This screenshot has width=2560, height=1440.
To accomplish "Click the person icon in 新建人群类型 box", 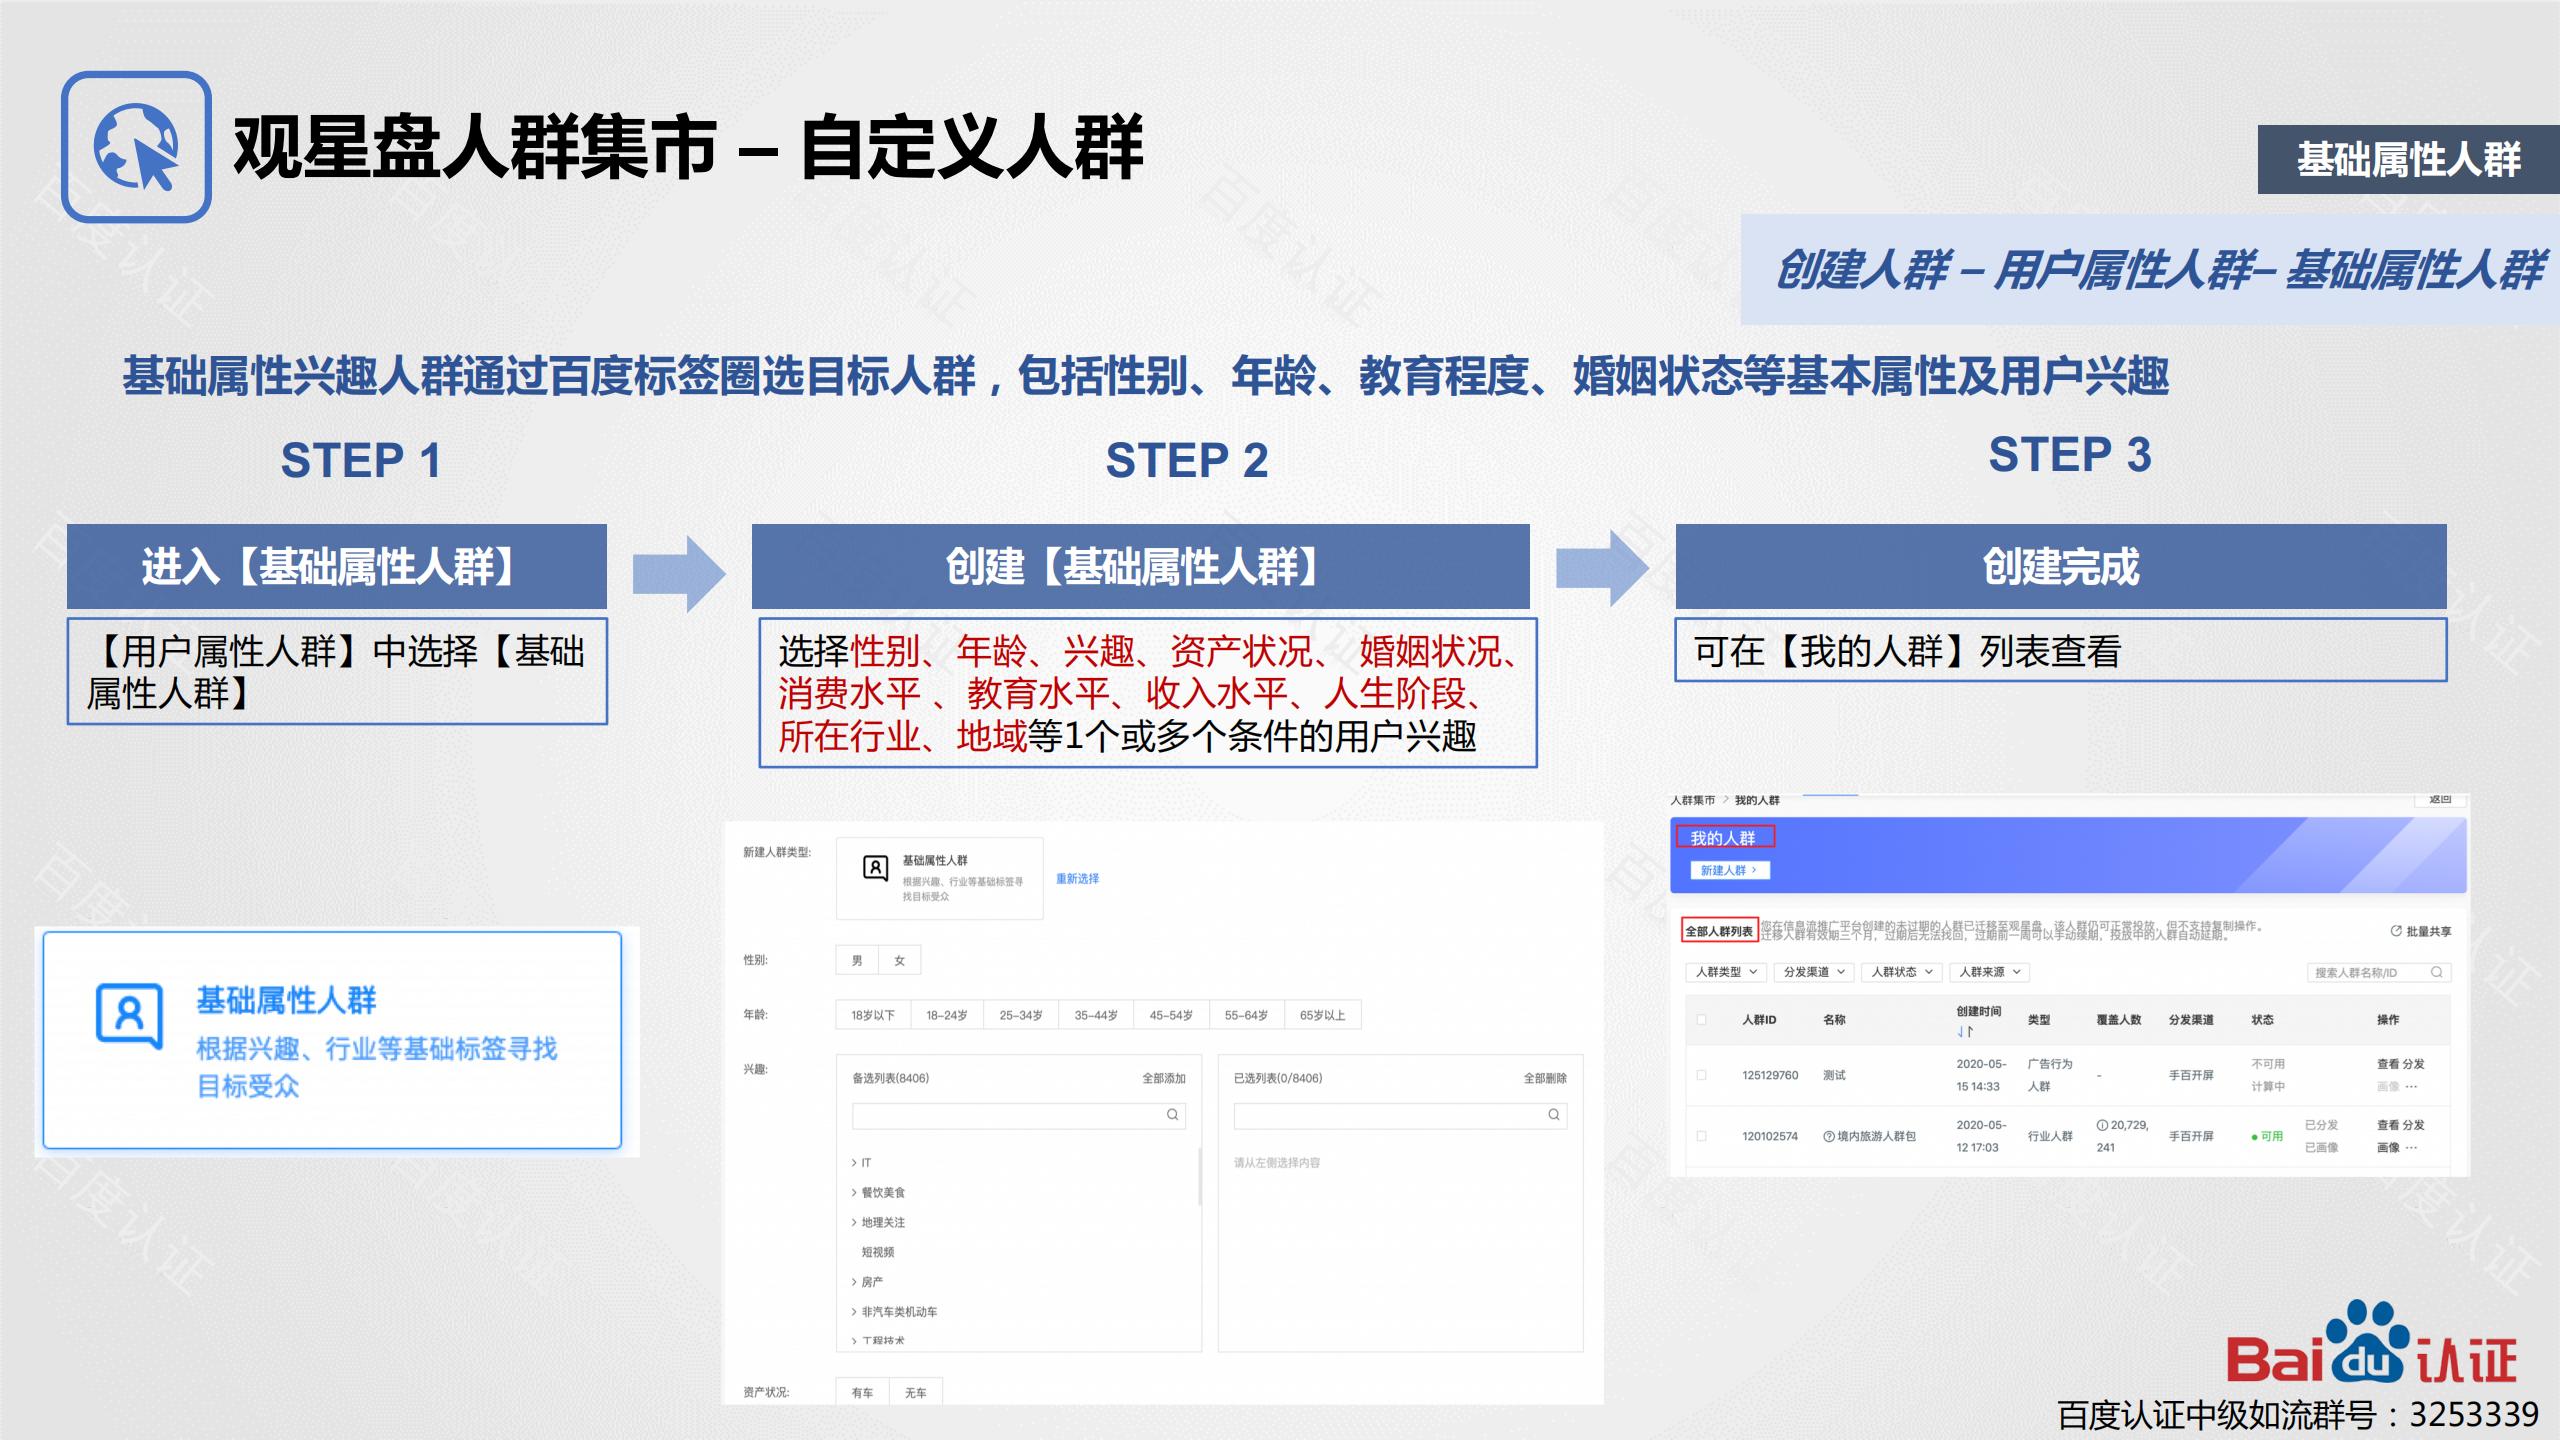I will tap(875, 868).
